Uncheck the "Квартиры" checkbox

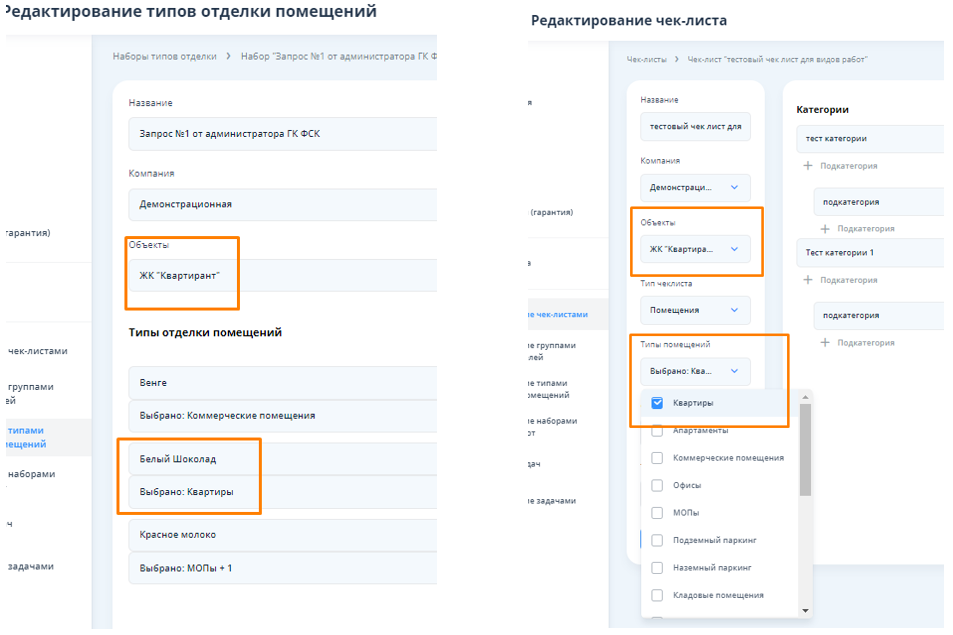(x=657, y=403)
